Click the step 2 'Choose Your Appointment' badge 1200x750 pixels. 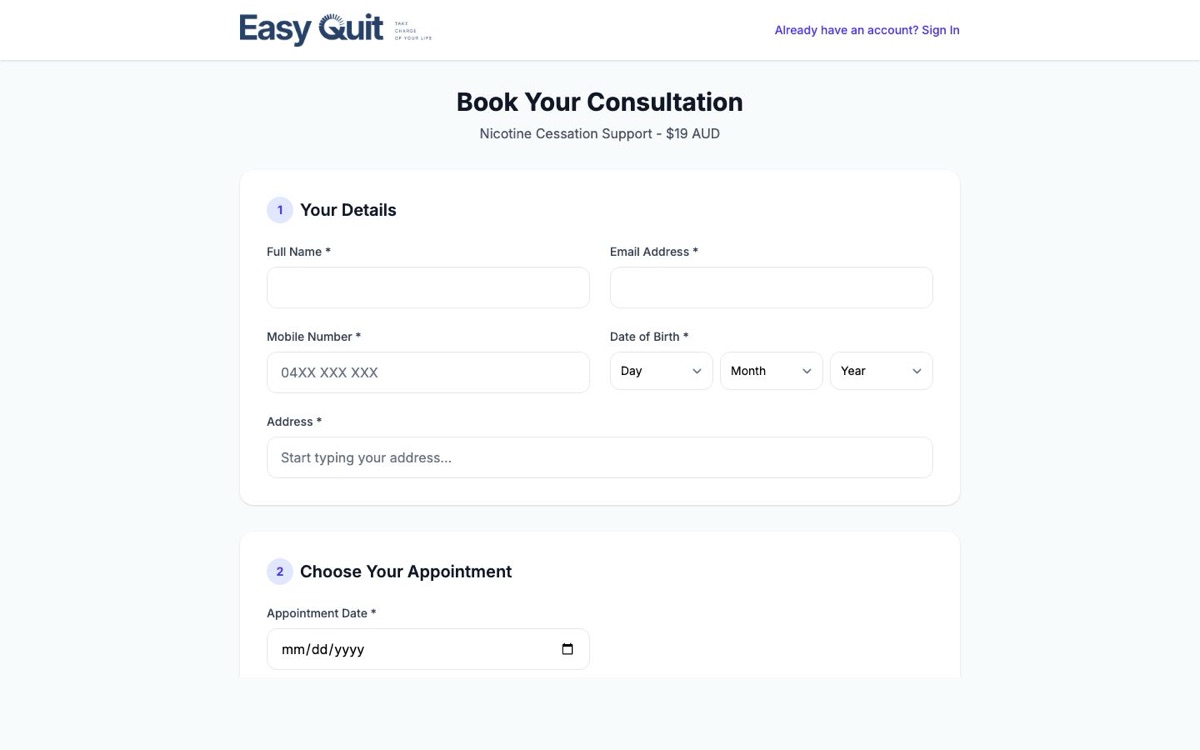[x=279, y=571]
